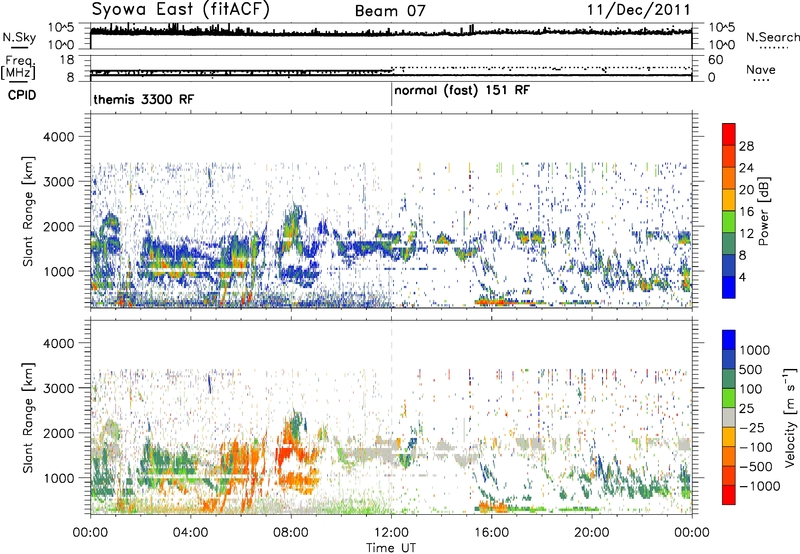Click the red bottom segment of Velocity colorbar
800x554 pixels.
(x=729, y=495)
